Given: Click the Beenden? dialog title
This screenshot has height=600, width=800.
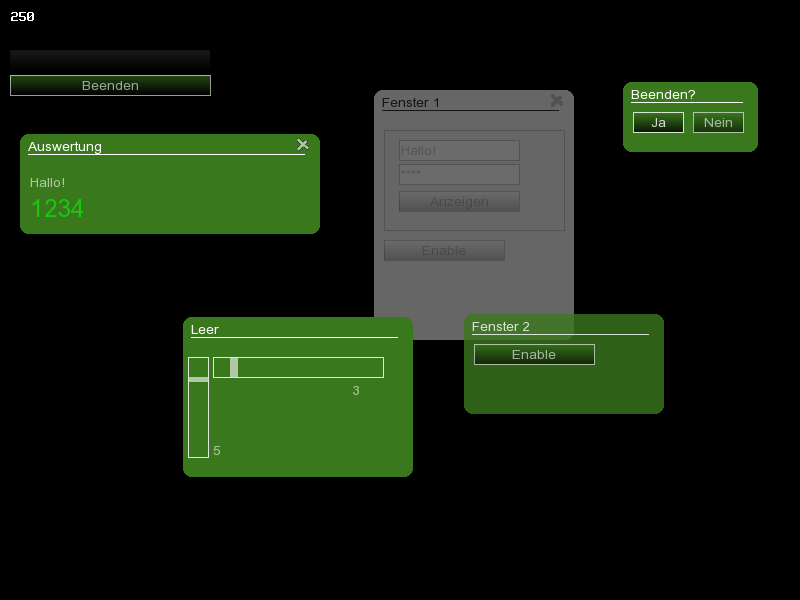Looking at the screenshot, I should [663, 95].
